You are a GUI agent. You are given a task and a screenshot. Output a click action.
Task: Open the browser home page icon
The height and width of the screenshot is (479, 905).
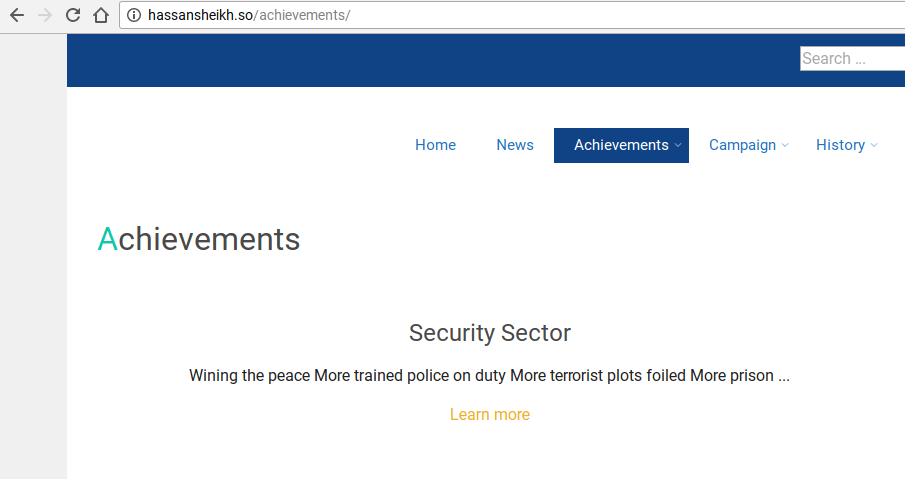[x=100, y=15]
